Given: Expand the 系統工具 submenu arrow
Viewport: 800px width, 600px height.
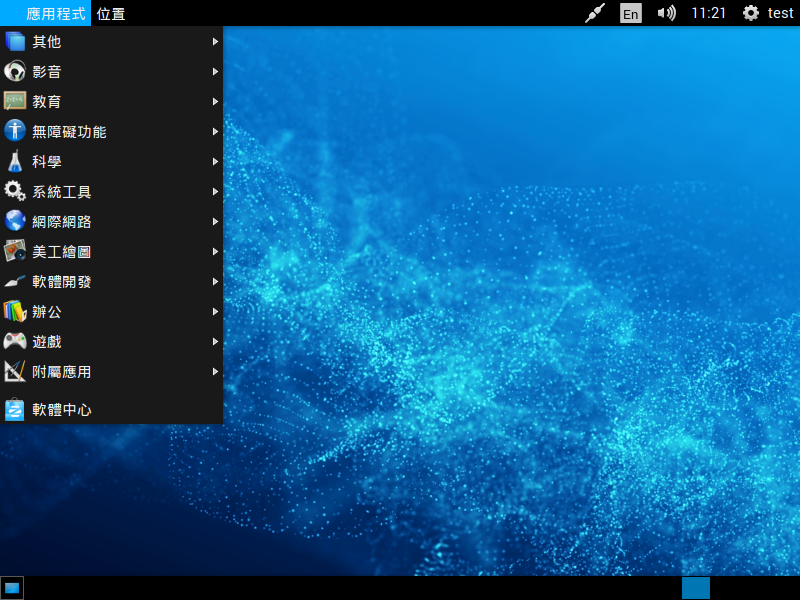Looking at the screenshot, I should click(215, 191).
